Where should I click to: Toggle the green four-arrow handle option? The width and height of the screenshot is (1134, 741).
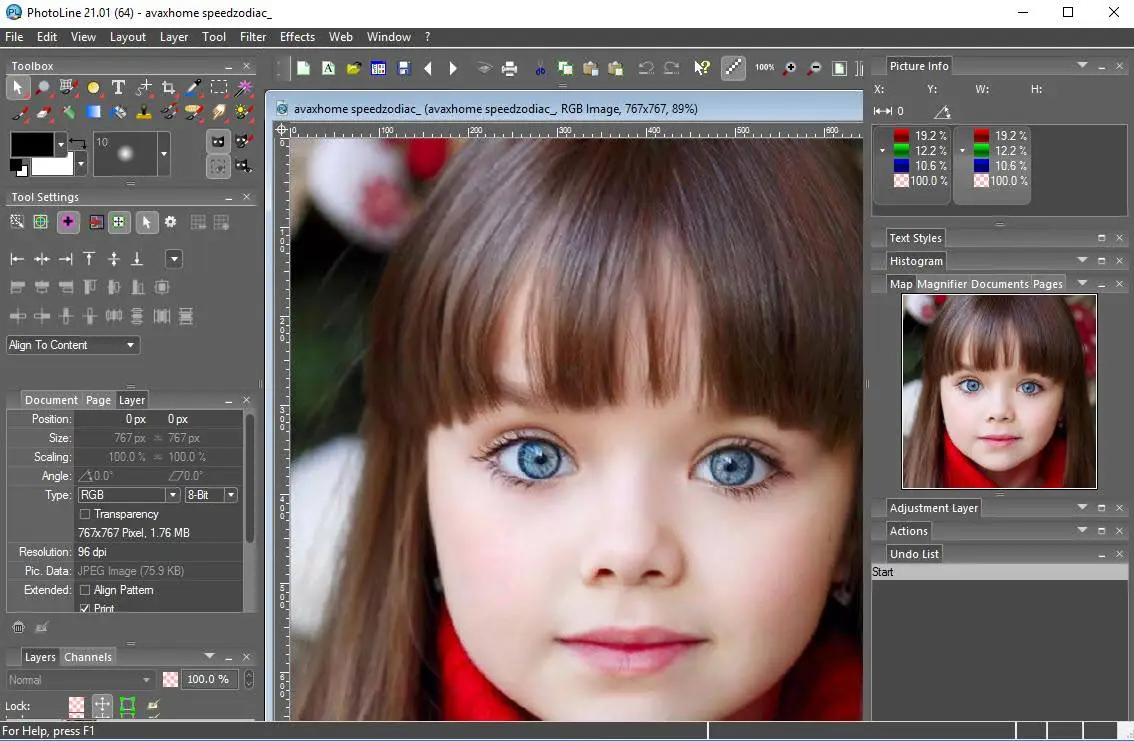(x=119, y=222)
